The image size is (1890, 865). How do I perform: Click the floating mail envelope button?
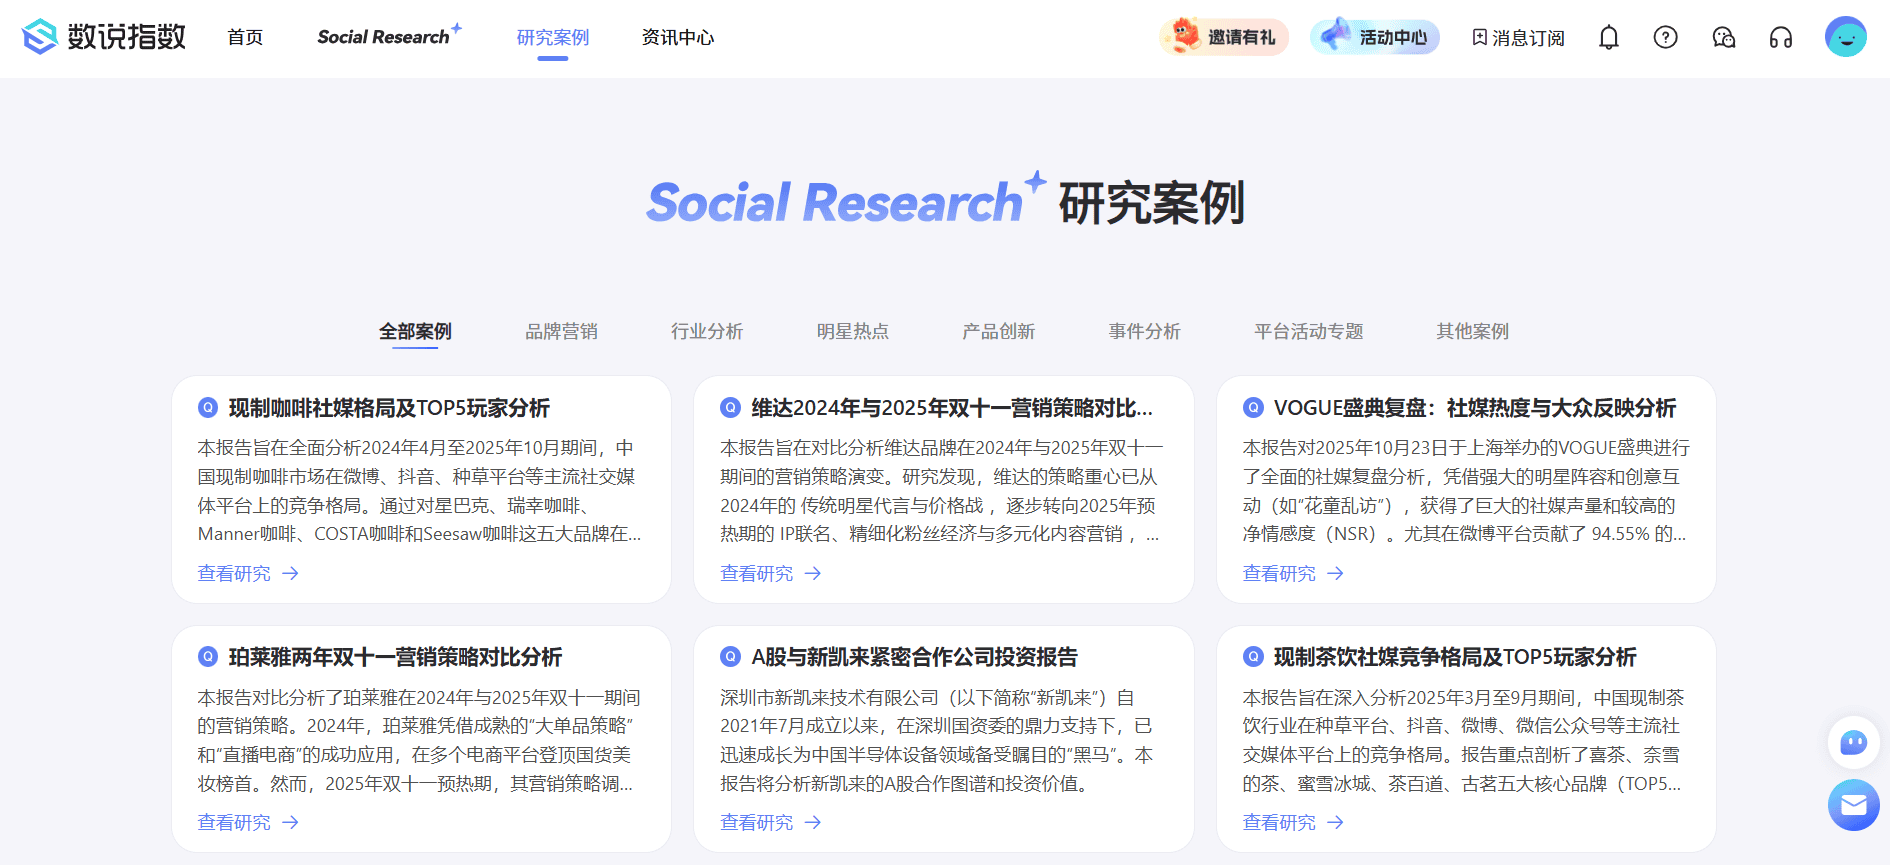[x=1853, y=805]
